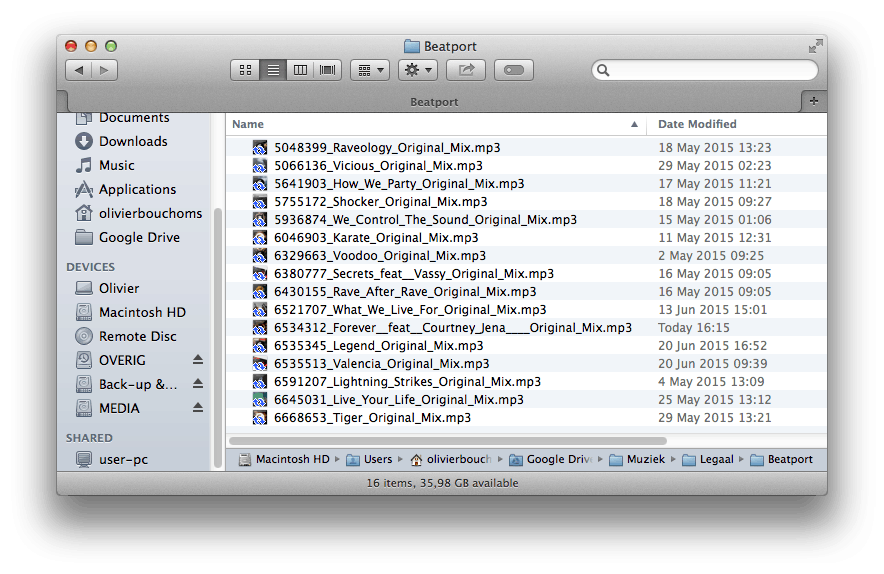Jump to Muziek folder in path bar
This screenshot has width=884, height=574.
point(638,460)
